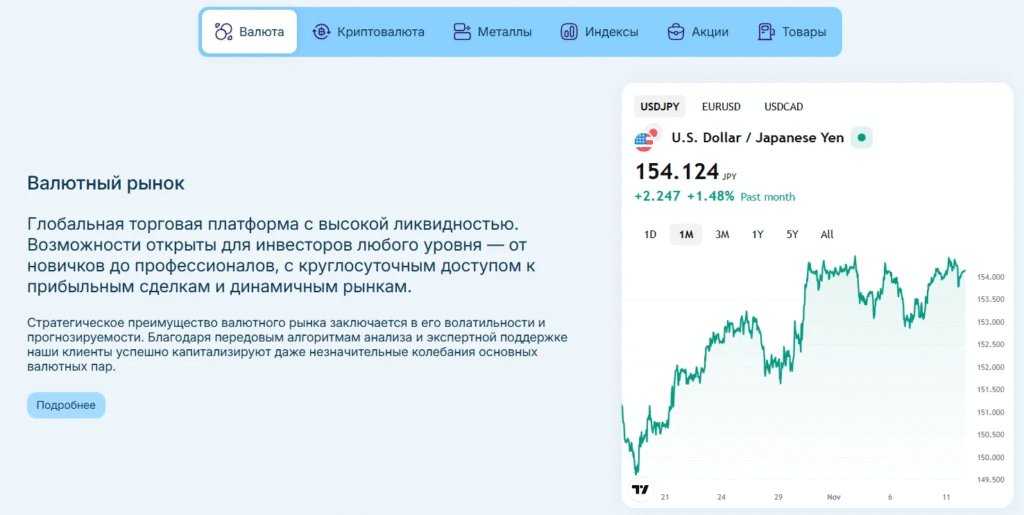1024x515 pixels.
Task: Select the USDJPY symbol tab
Action: point(660,107)
